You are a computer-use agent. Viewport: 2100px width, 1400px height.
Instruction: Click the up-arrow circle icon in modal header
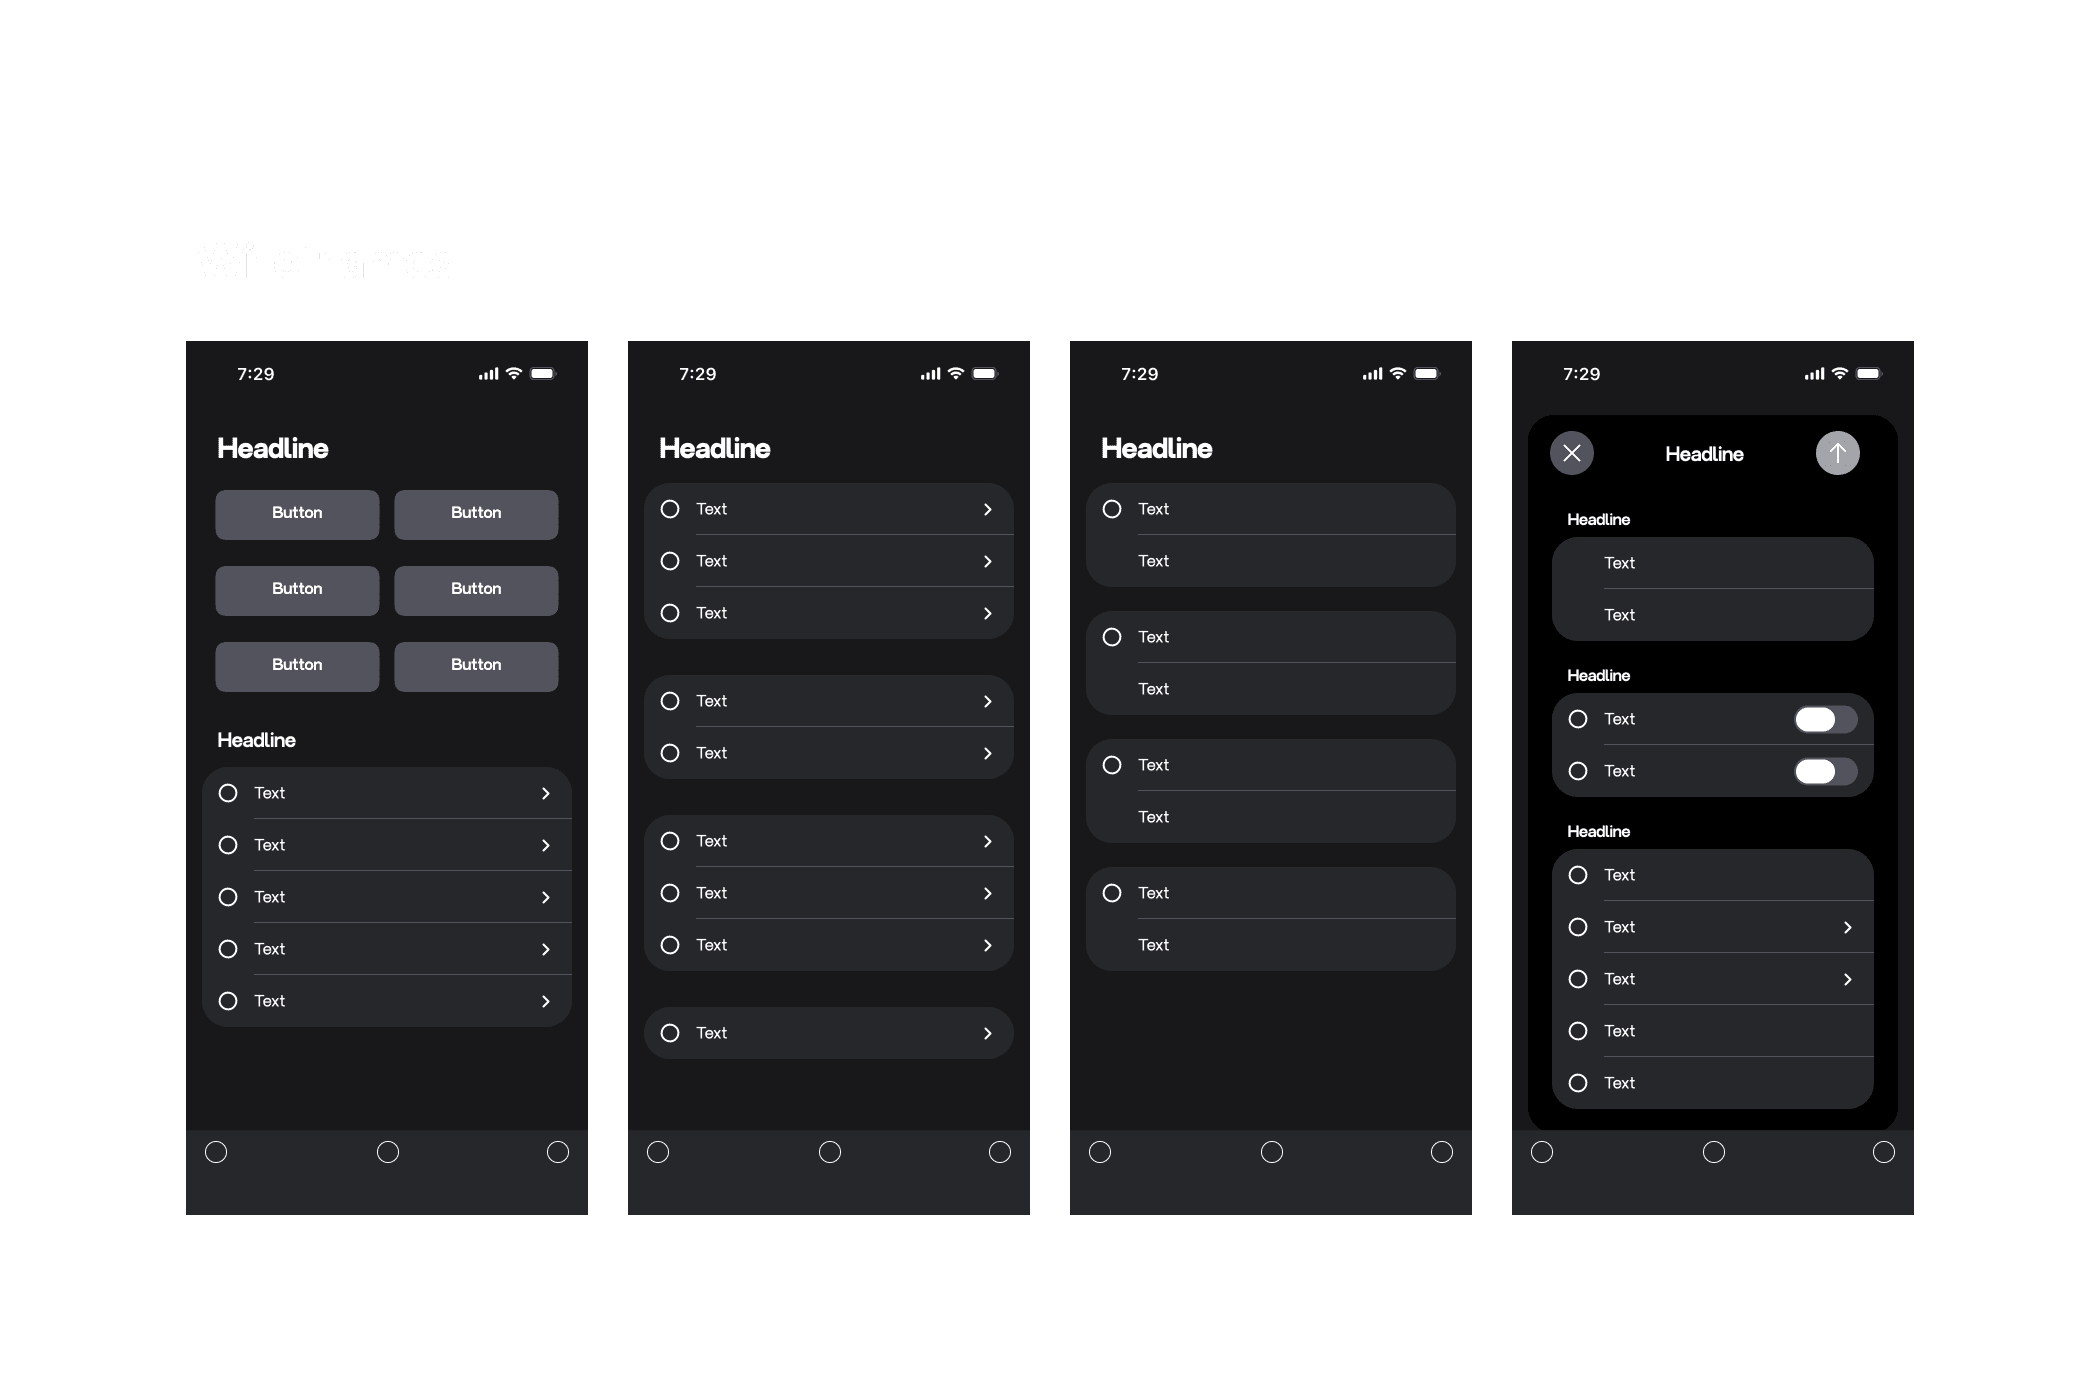(x=1837, y=453)
